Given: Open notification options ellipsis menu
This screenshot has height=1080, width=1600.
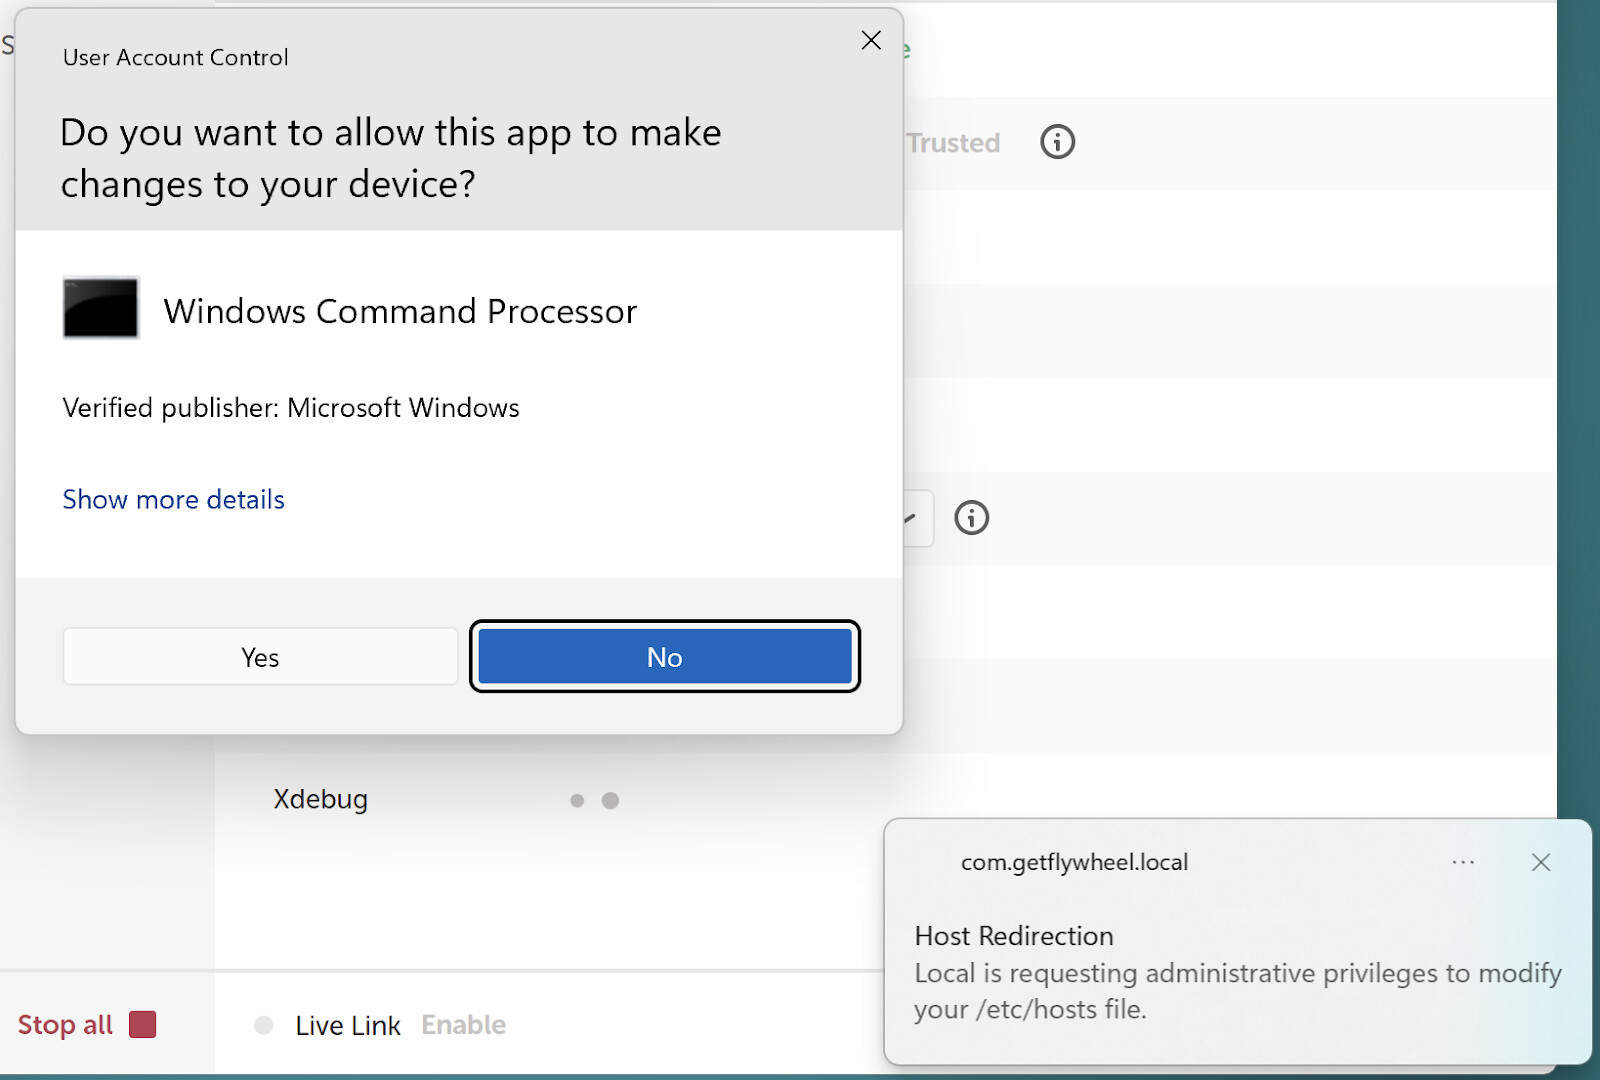Looking at the screenshot, I should pos(1463,862).
